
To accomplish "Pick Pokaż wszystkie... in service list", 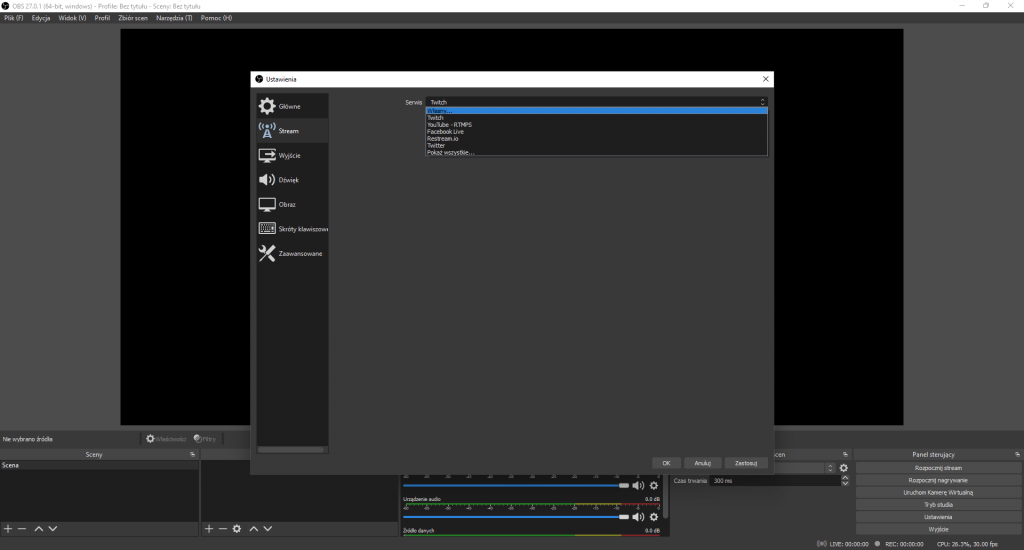I will 451,153.
